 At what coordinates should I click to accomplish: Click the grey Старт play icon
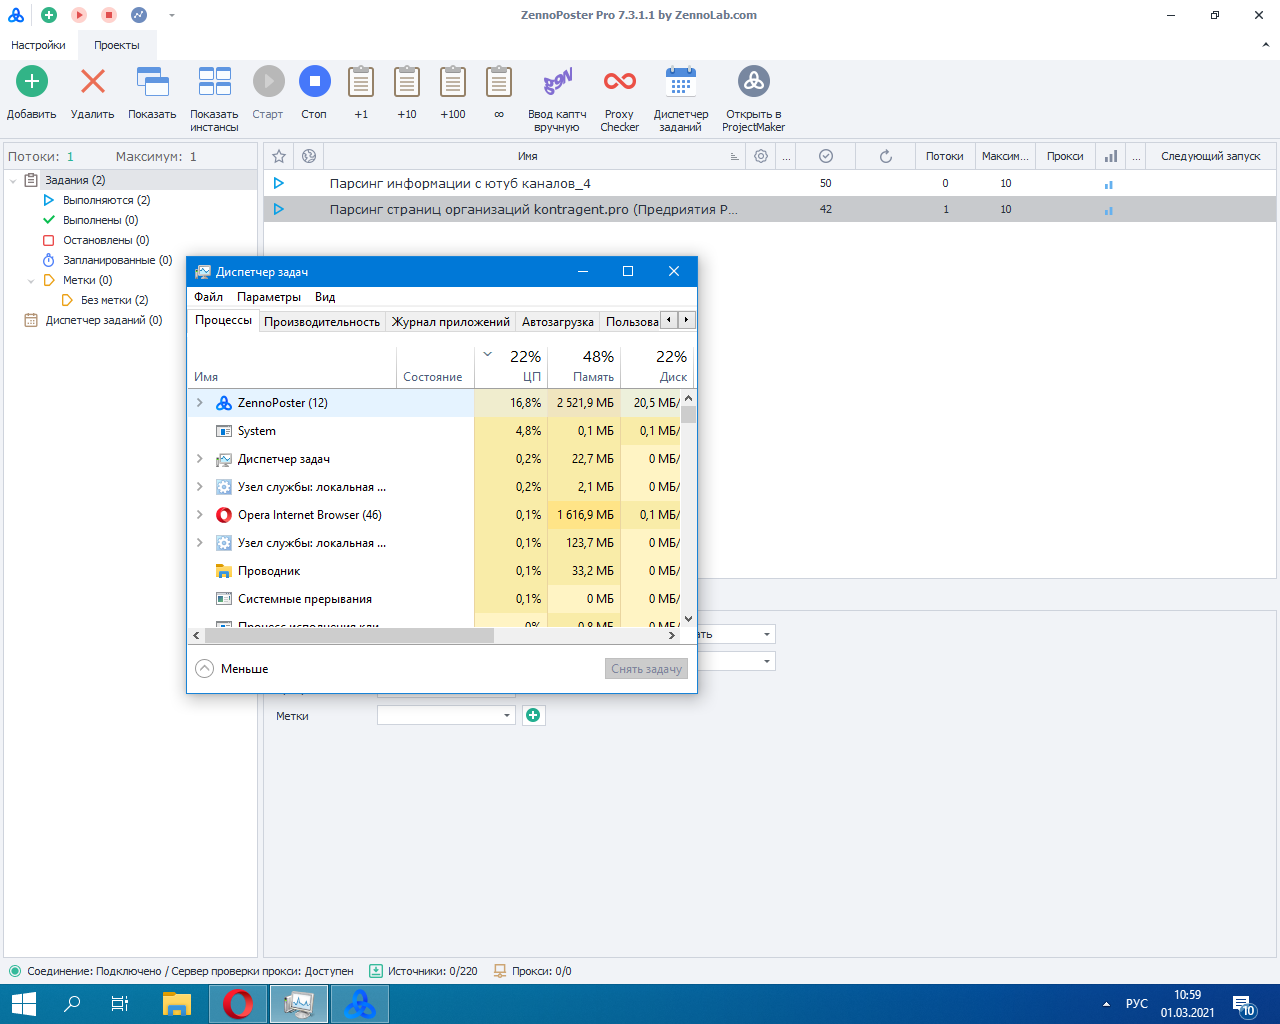(x=268, y=81)
